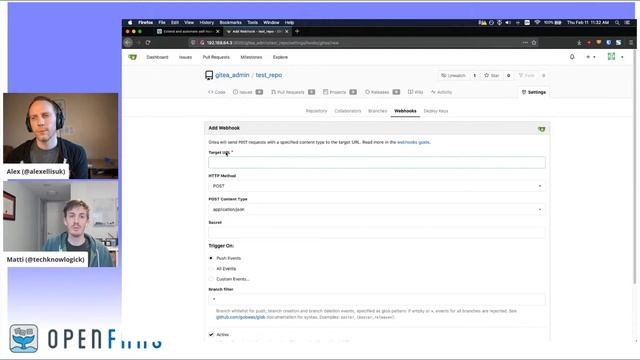Image resolution: width=640 pixels, height=360 pixels.
Task: Open the user avatar menu
Action: (615, 57)
